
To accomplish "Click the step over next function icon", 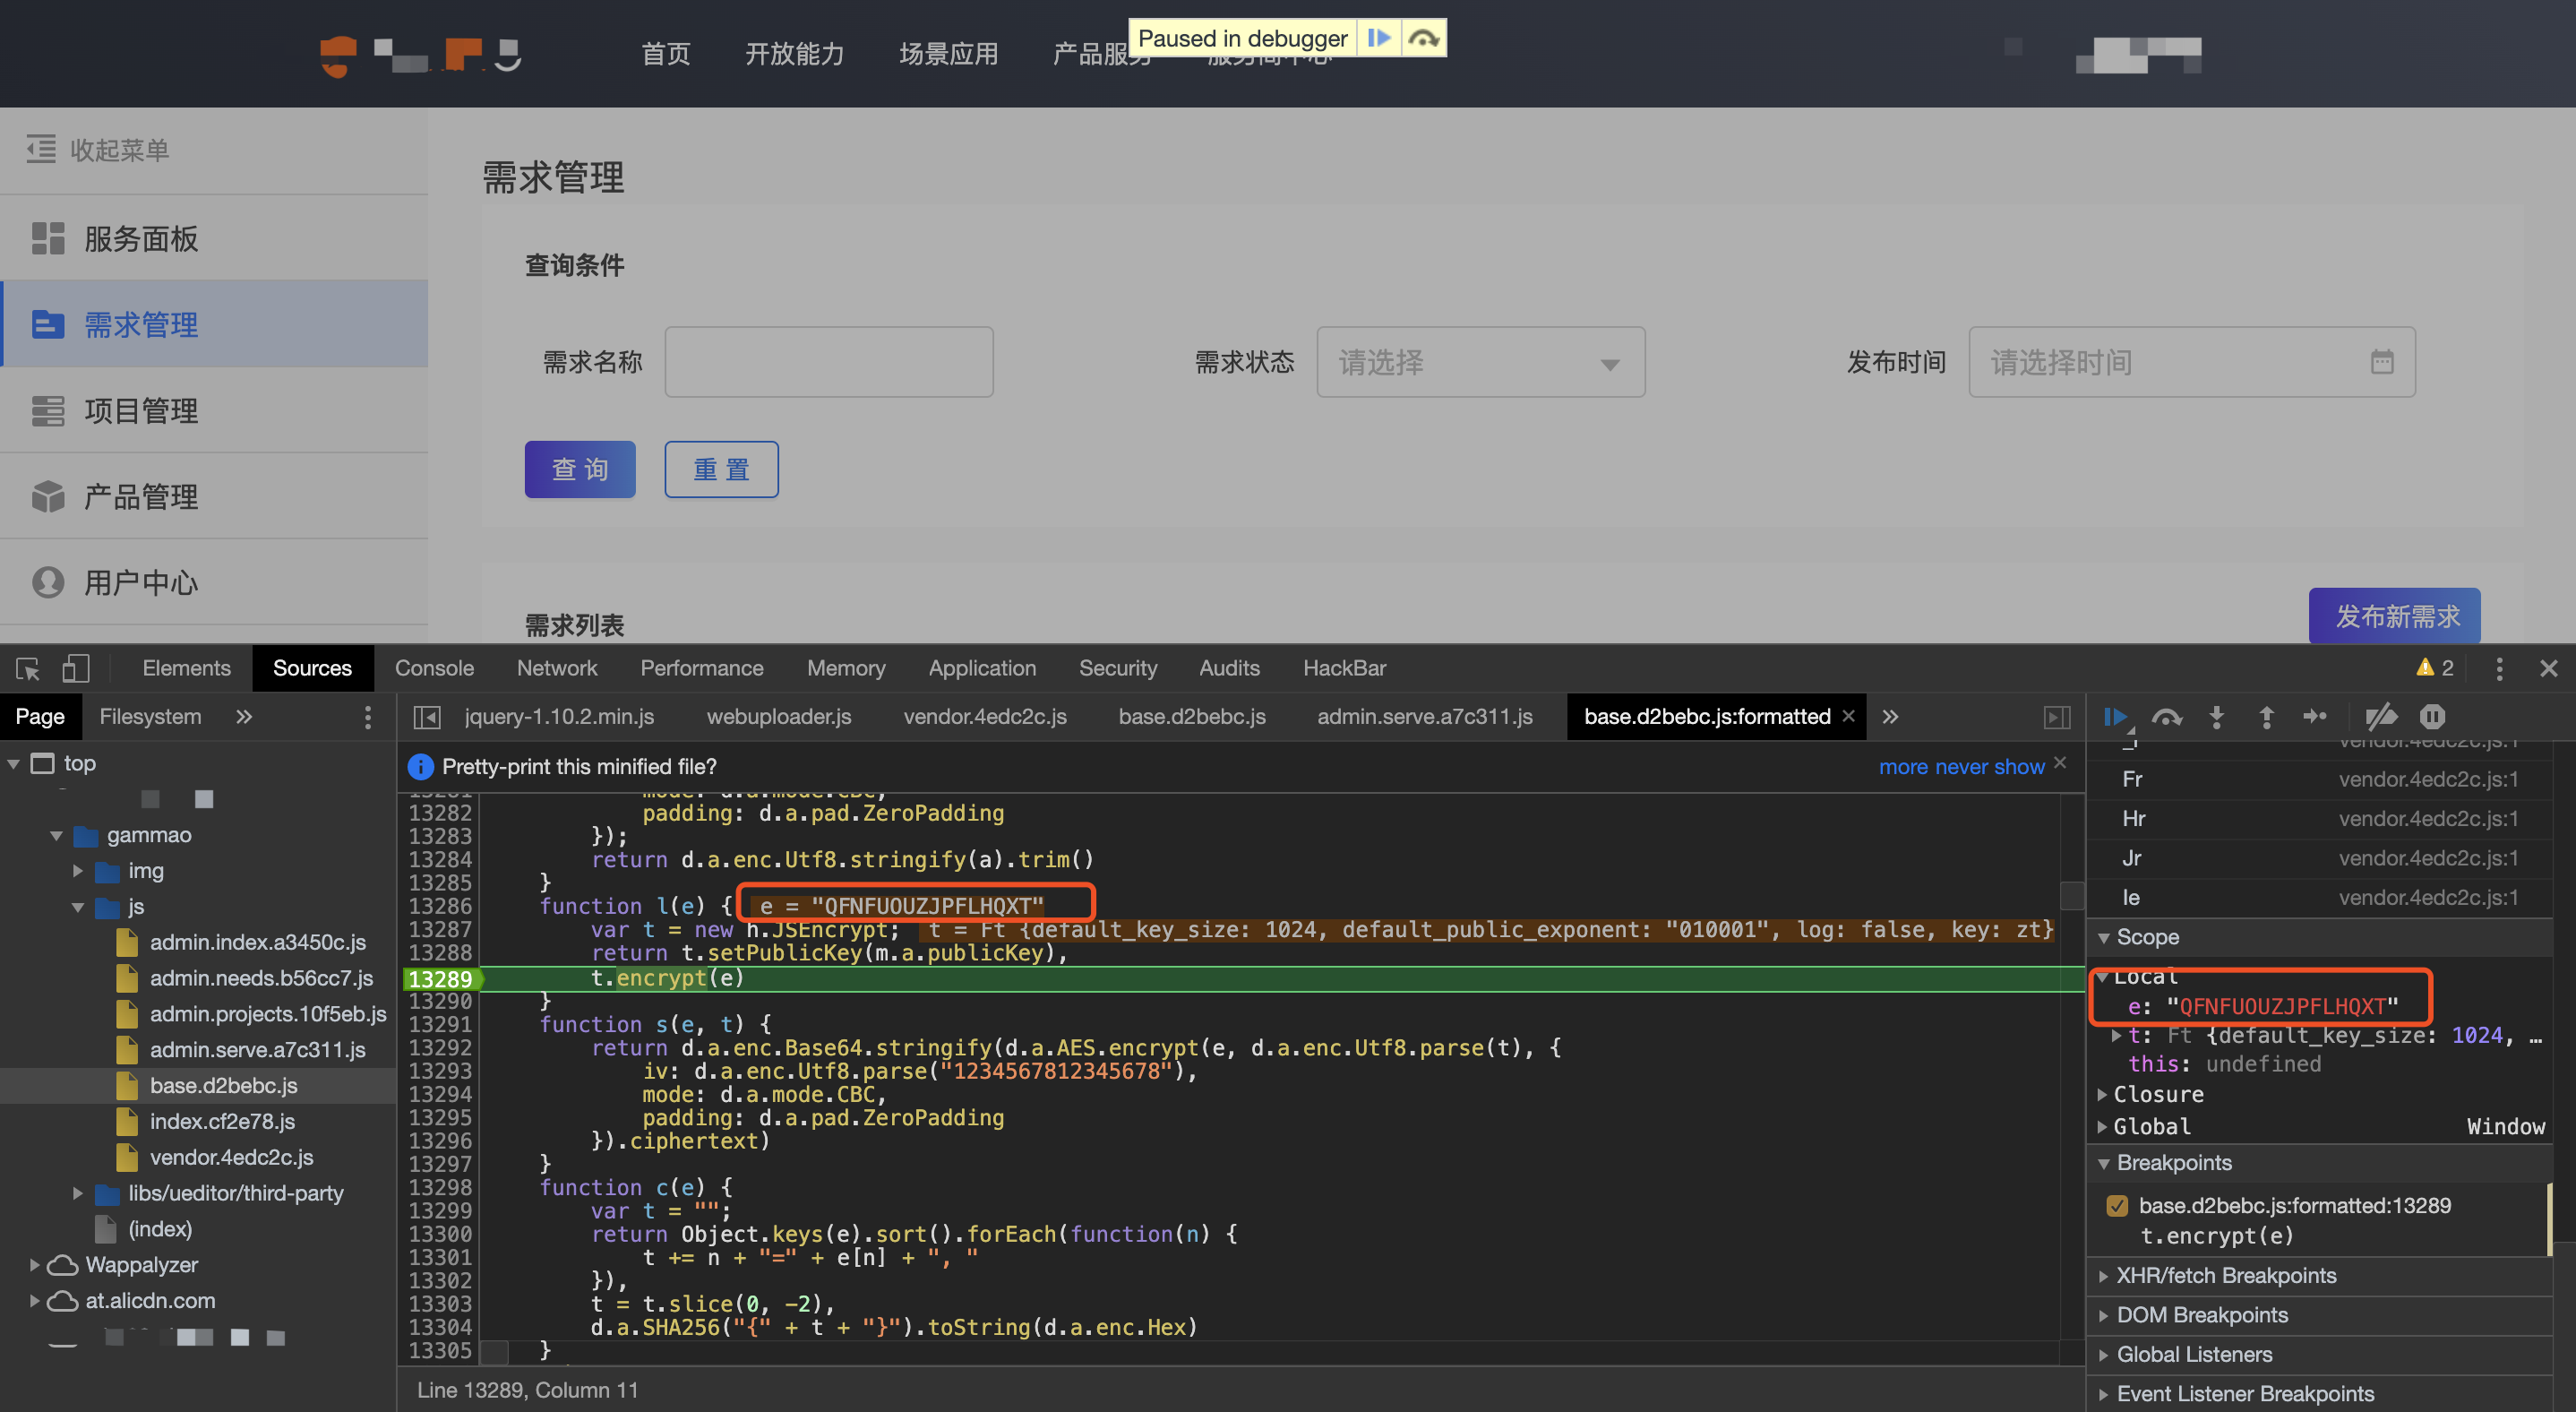I will tap(2166, 716).
